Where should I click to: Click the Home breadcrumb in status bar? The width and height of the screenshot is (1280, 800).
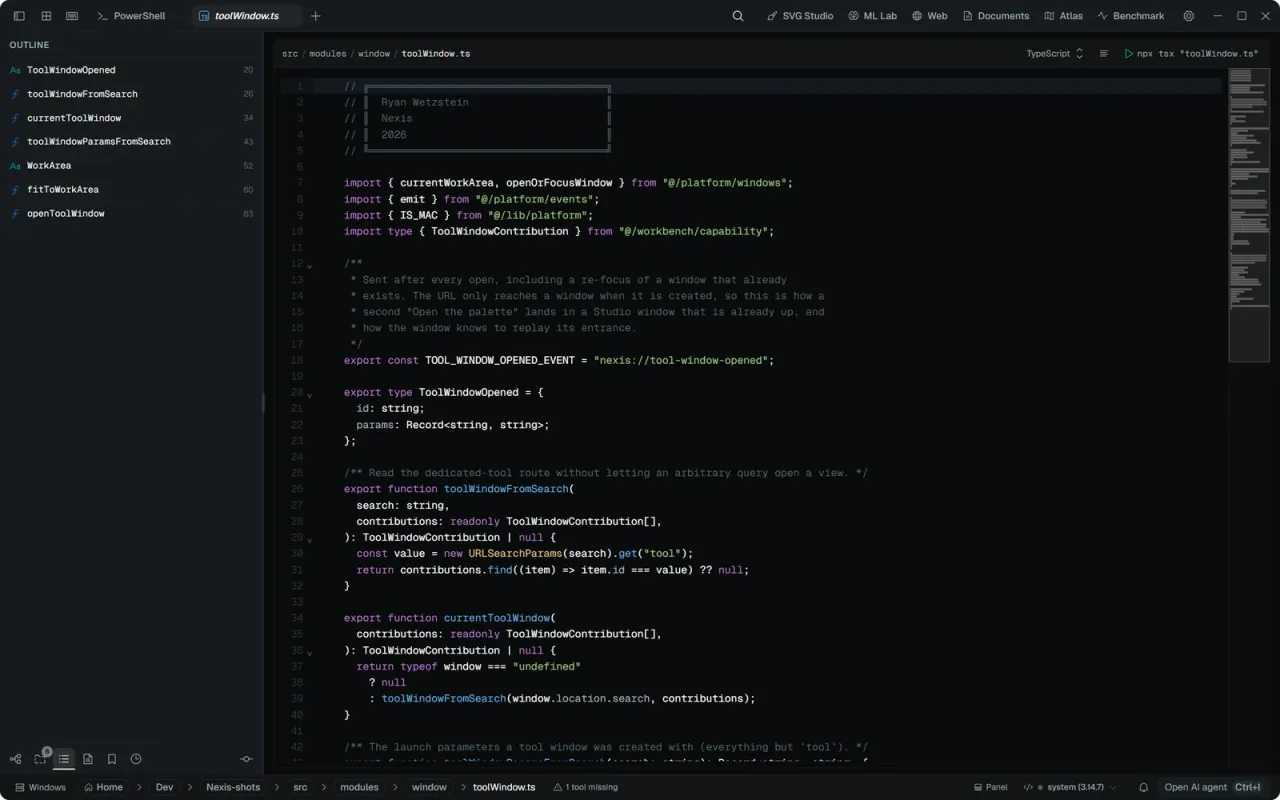(103, 787)
